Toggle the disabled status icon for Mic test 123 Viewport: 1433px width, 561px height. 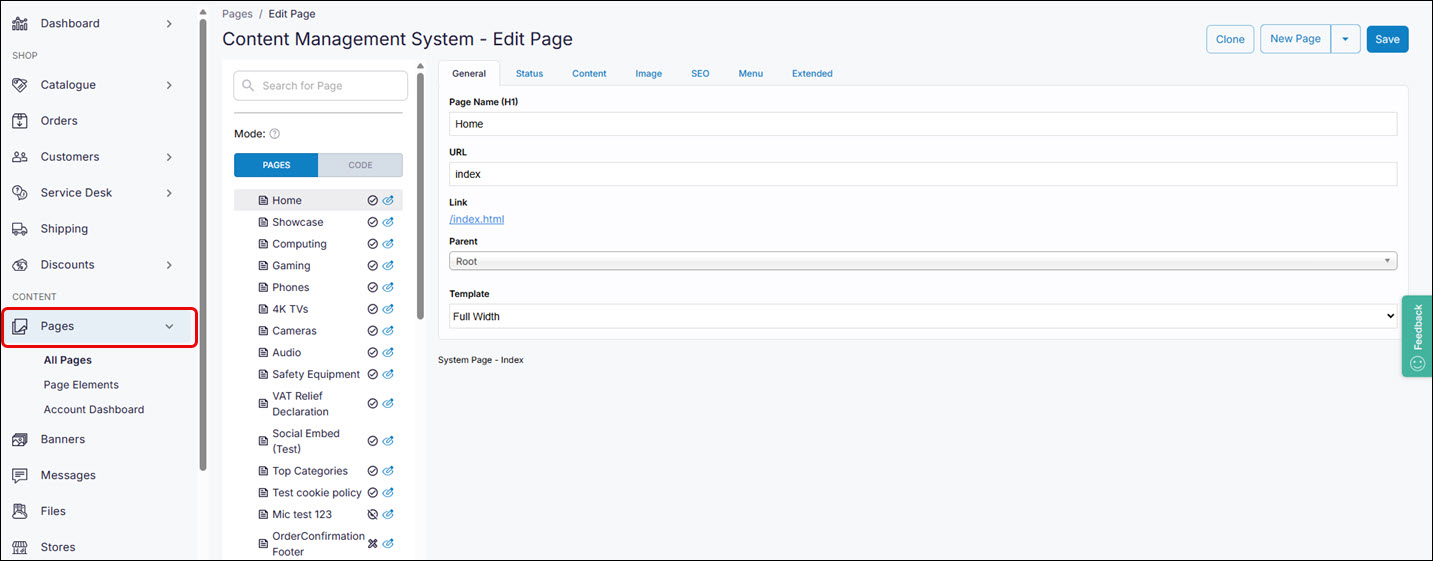coord(372,515)
